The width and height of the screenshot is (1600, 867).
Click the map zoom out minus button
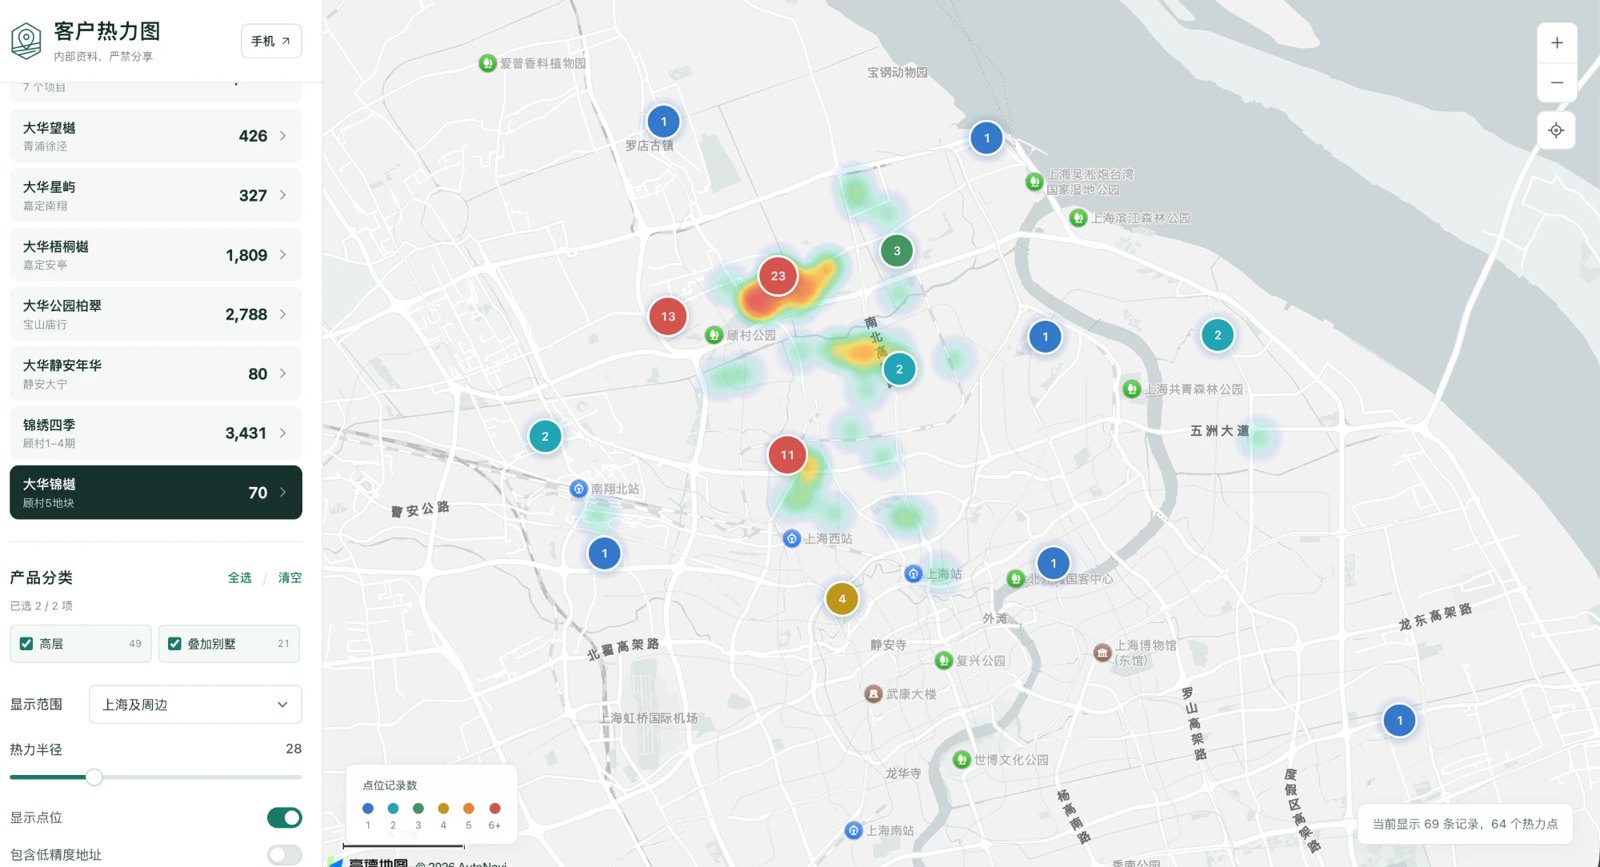pyautogui.click(x=1557, y=83)
